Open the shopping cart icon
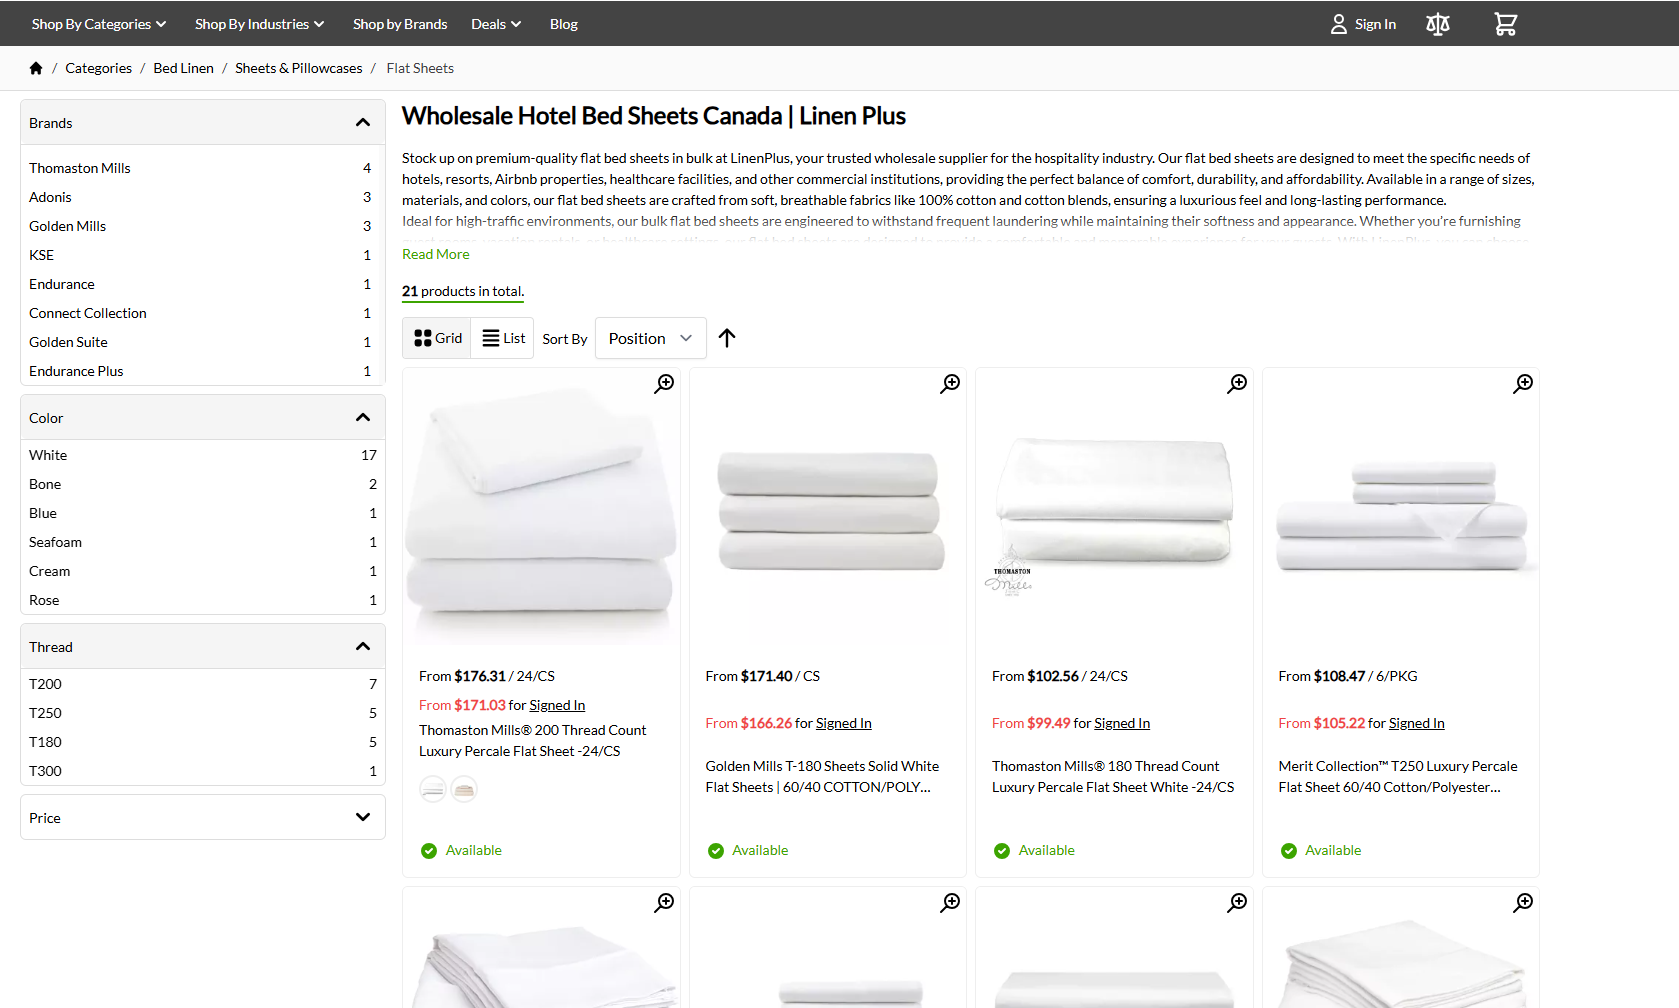 point(1505,24)
